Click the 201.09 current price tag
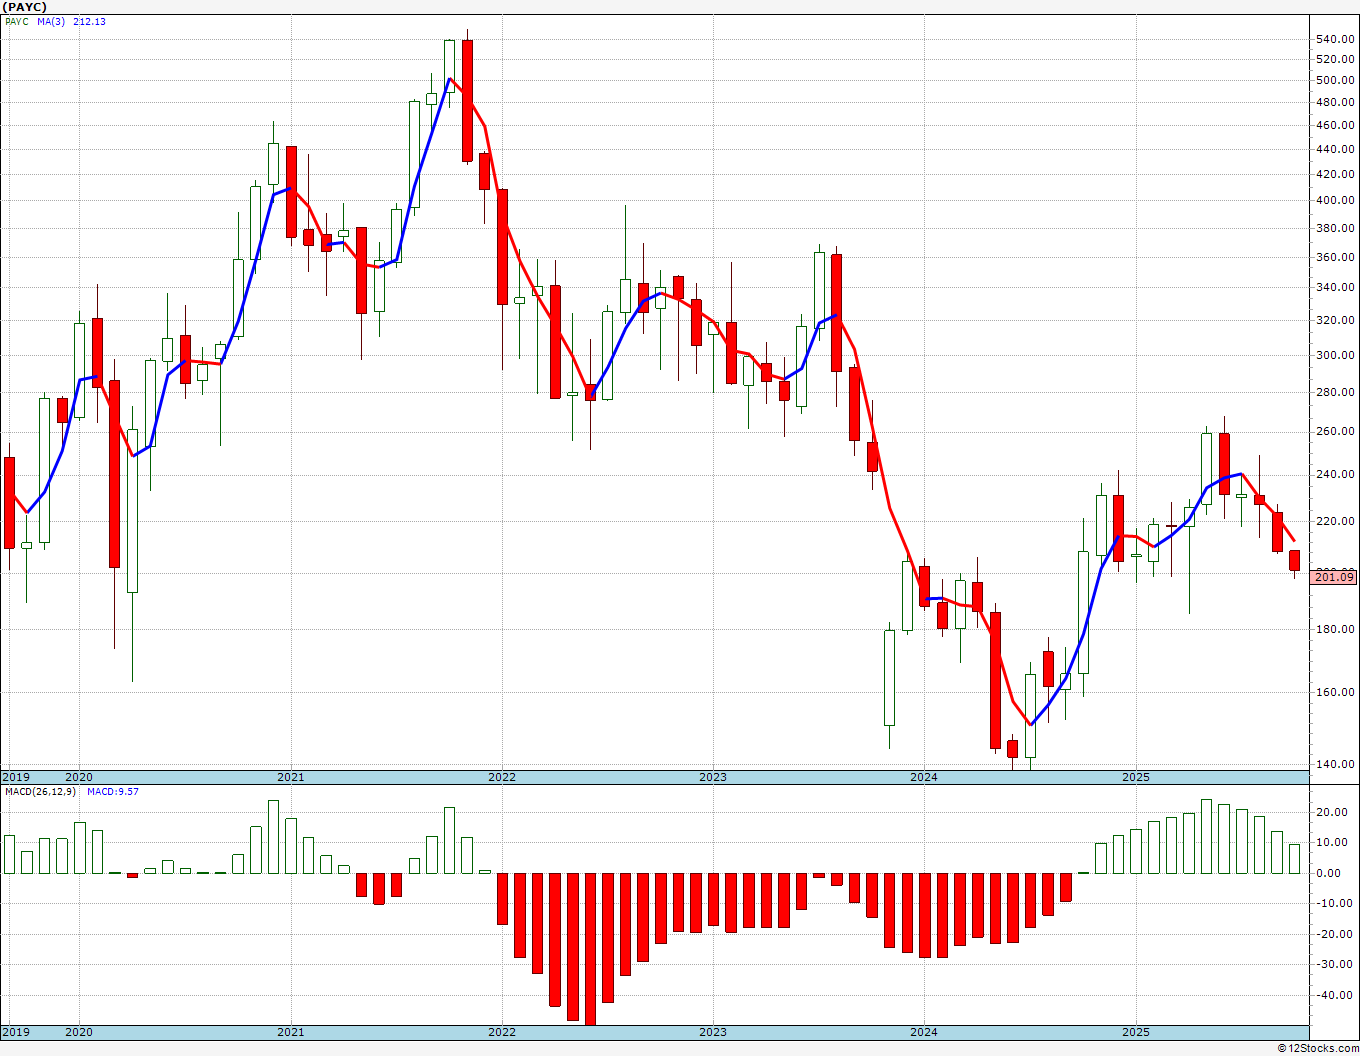1360x1056 pixels. 1334,577
